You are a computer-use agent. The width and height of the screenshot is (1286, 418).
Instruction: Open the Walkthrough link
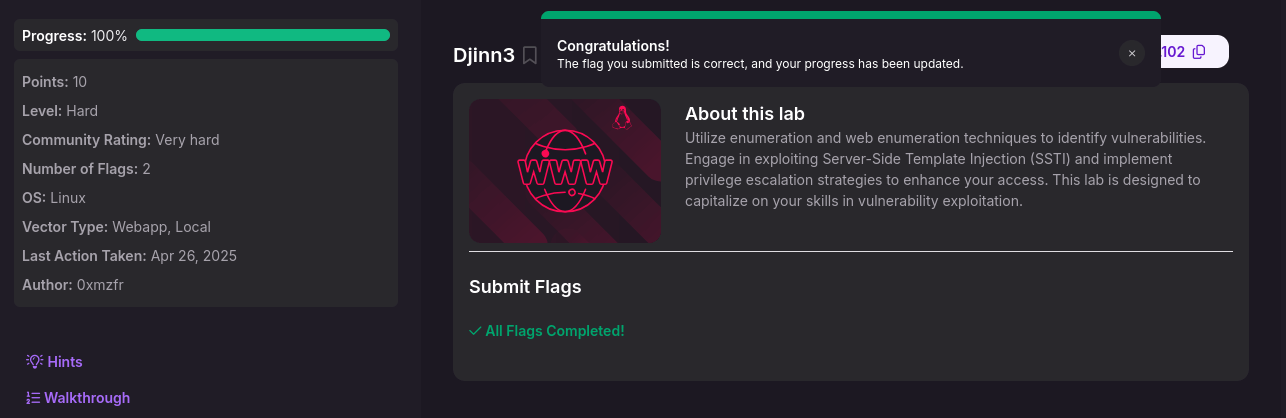click(87, 398)
